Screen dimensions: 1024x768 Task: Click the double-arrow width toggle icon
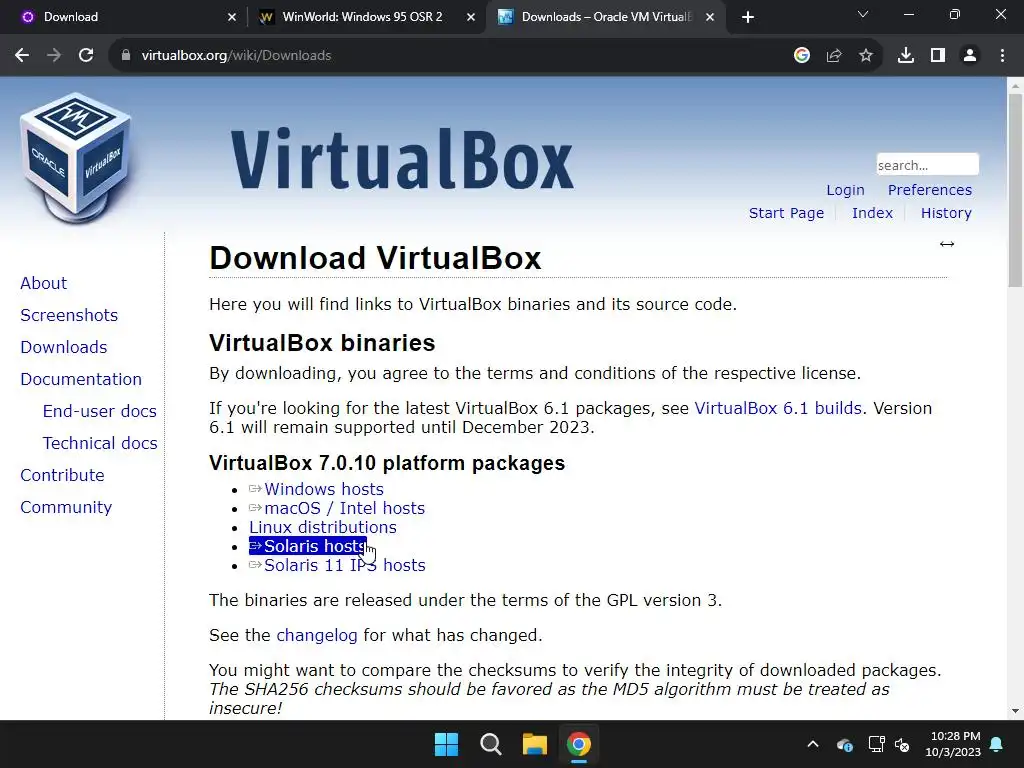[947, 244]
